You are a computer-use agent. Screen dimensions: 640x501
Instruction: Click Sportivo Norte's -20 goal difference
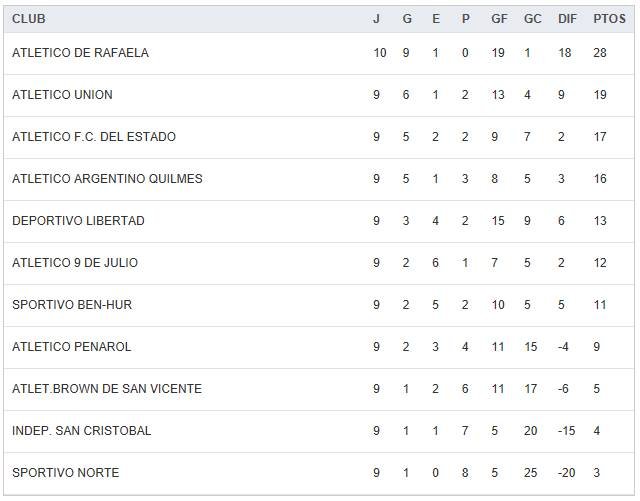(565, 473)
